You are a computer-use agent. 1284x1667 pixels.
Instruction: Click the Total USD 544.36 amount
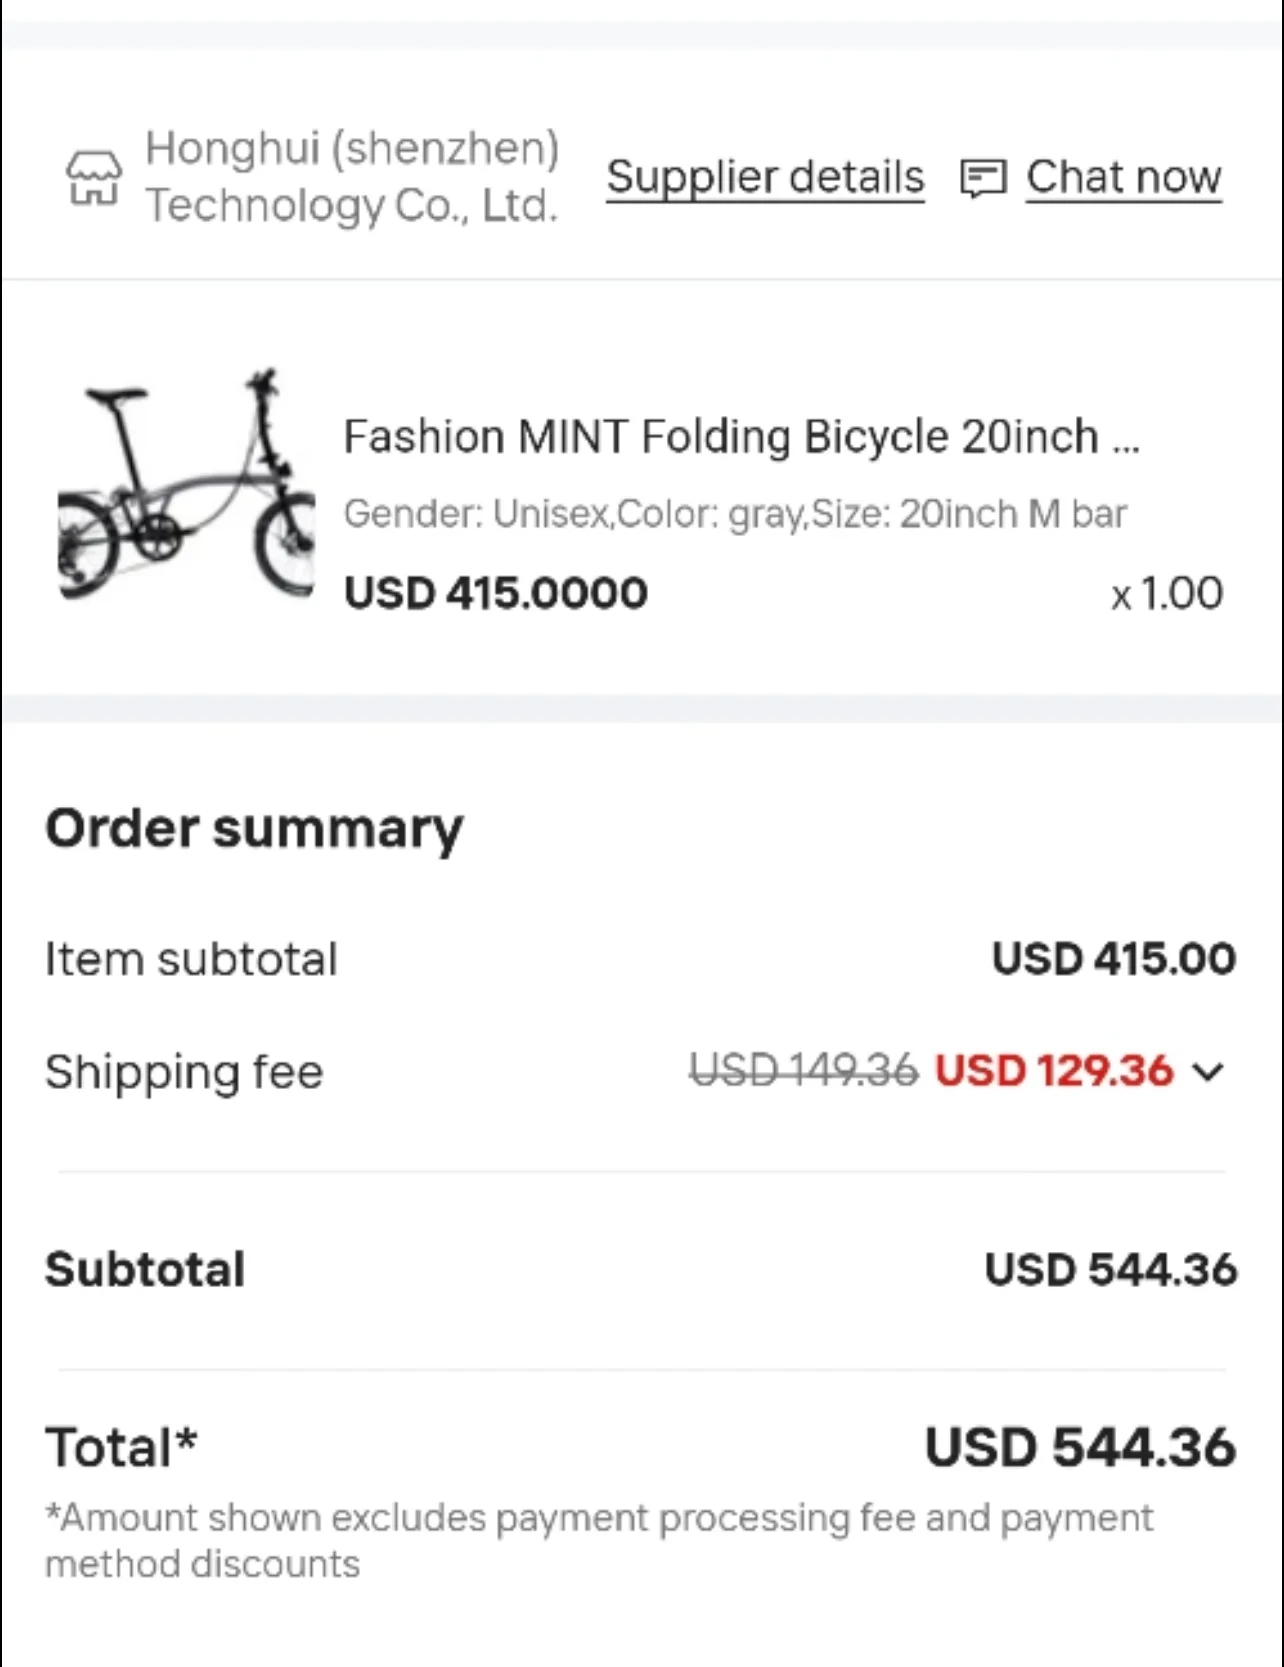(x=1080, y=1448)
